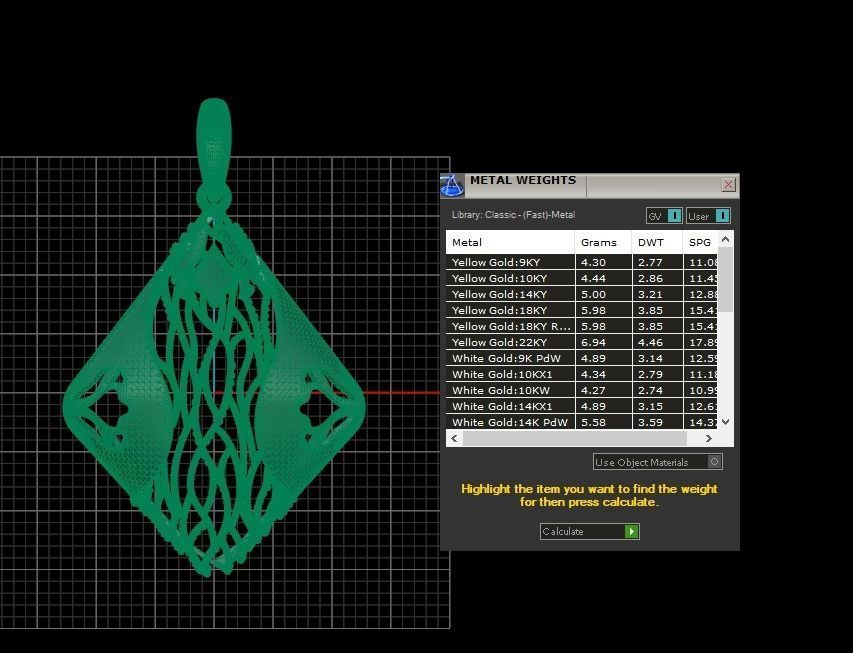Select the green pendant model in viewport
Viewport: 853px width, 653px height.
(x=214, y=337)
